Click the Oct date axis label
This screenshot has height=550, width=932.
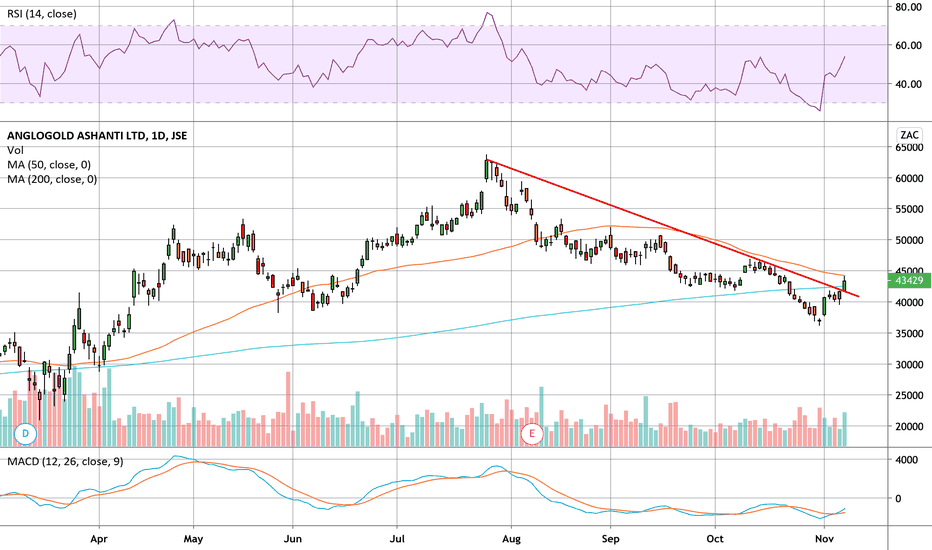715,539
